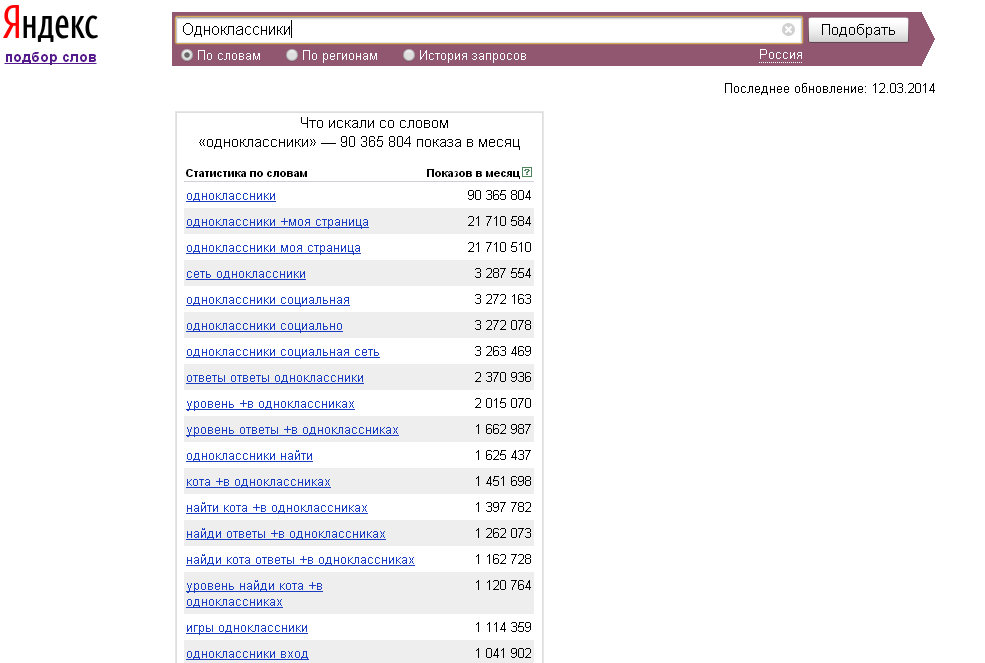The width and height of the screenshot is (985, 663).
Task: Click the value 3 272 078
Action: (x=503, y=326)
